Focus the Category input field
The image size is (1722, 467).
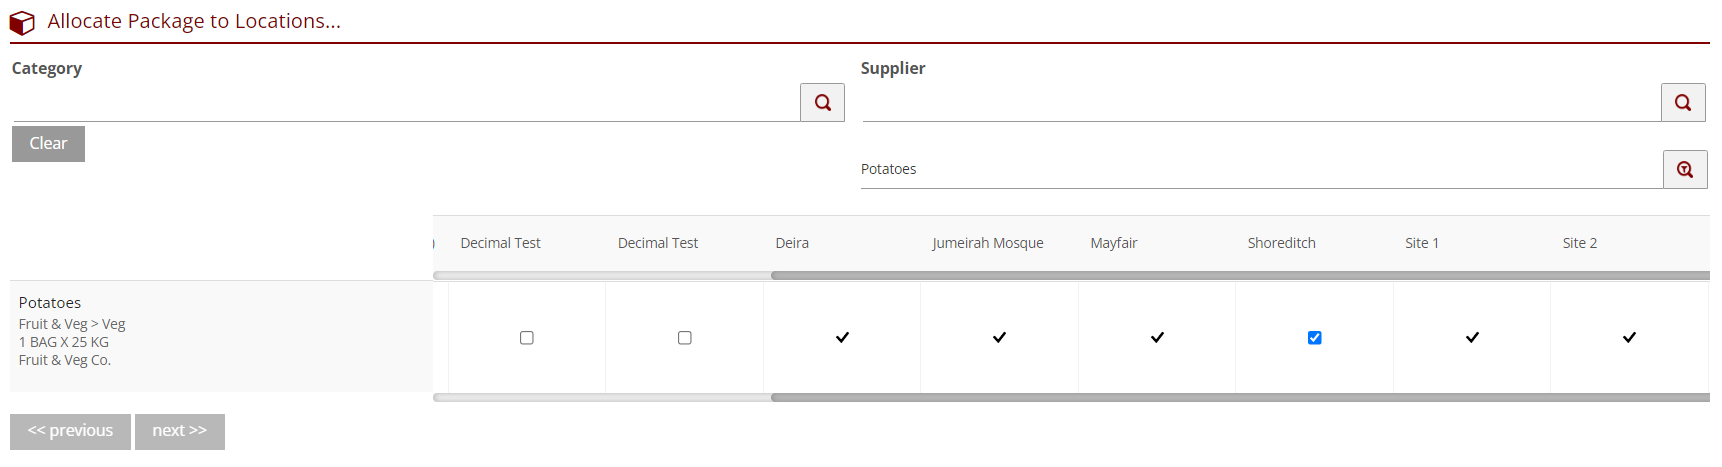[405, 104]
